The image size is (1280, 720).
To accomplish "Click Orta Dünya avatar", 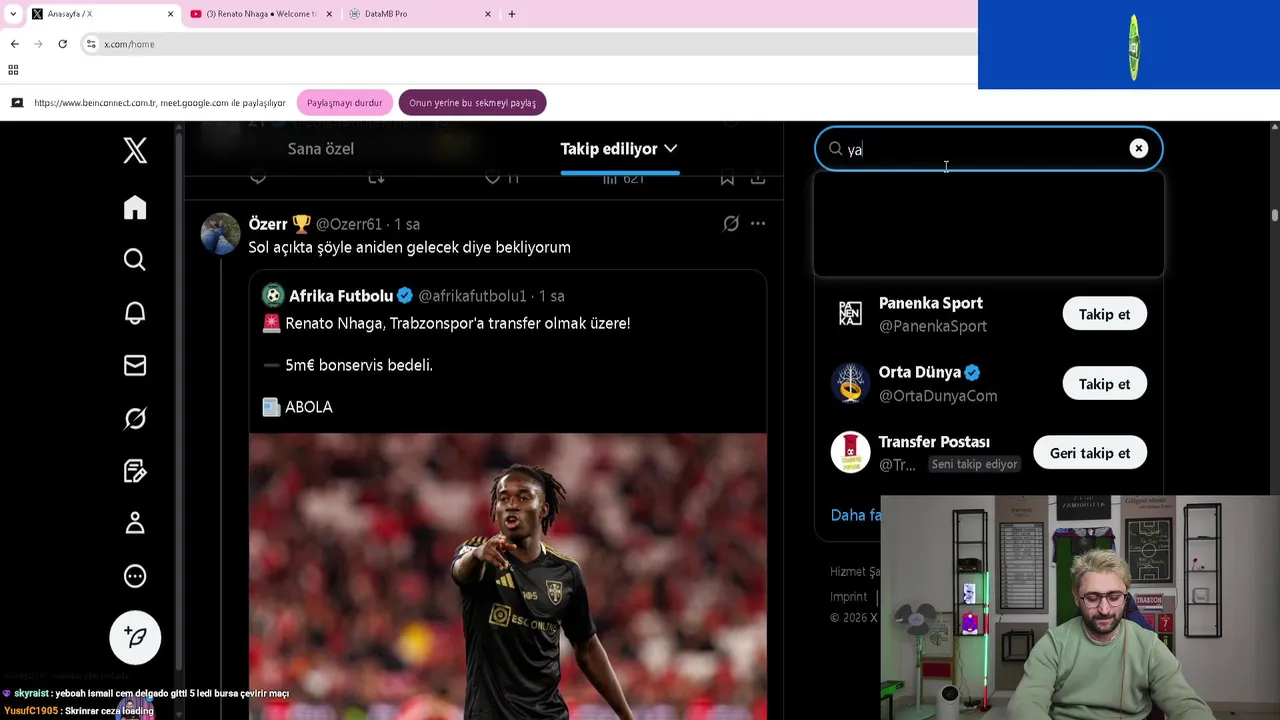I will click(x=850, y=384).
